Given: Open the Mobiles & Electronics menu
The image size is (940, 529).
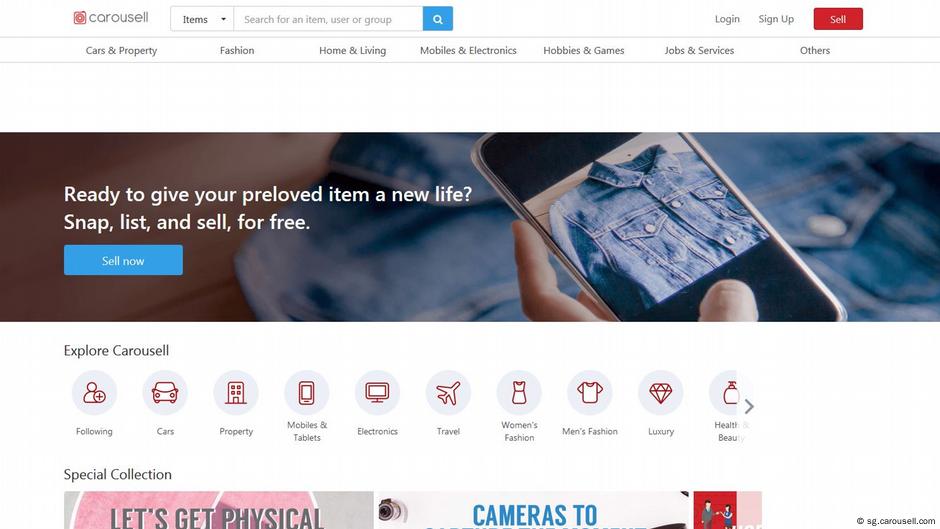Looking at the screenshot, I should pos(468,50).
